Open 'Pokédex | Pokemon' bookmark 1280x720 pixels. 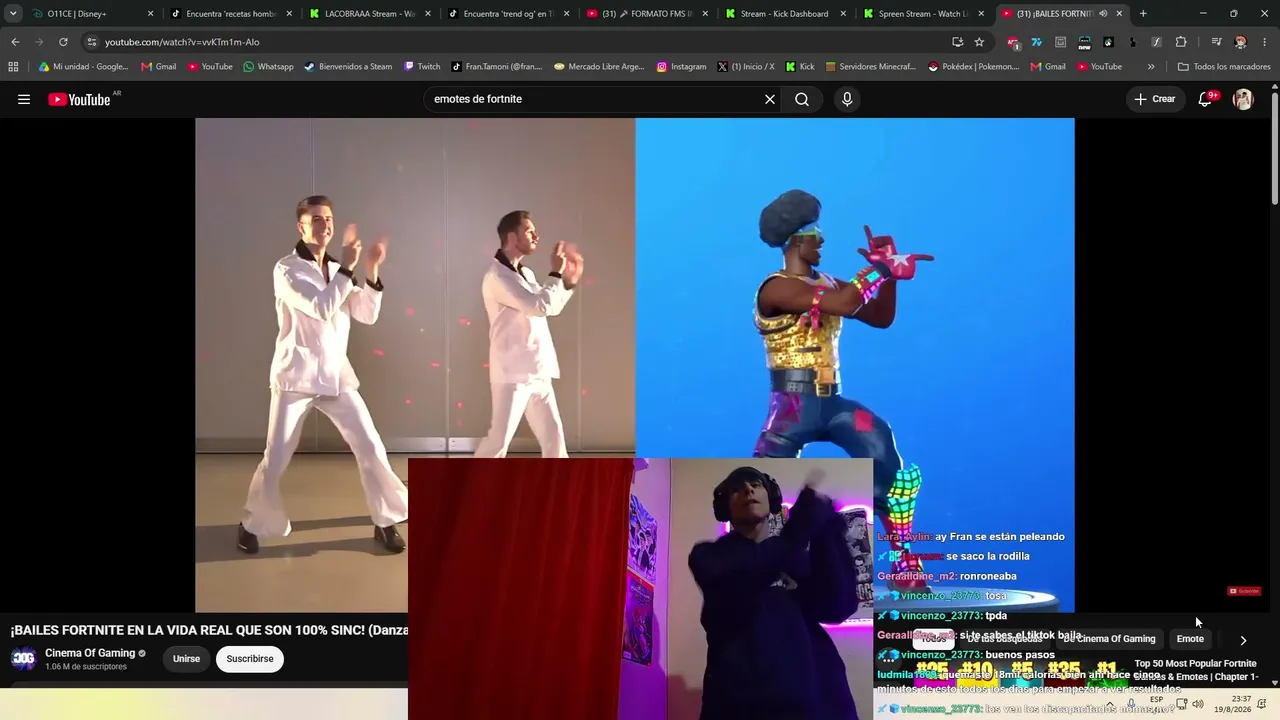[974, 67]
